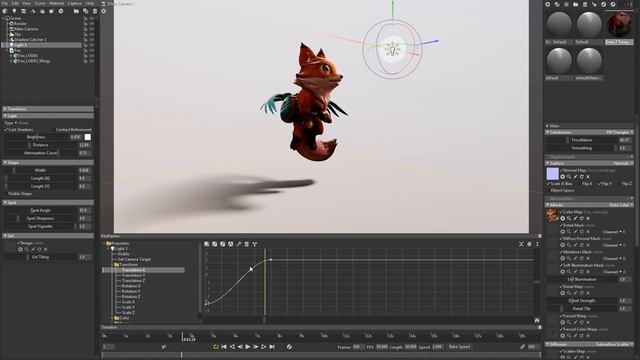This screenshot has width=640, height=360.
Task: Step to the previous keyframe
Action: coord(232,347)
